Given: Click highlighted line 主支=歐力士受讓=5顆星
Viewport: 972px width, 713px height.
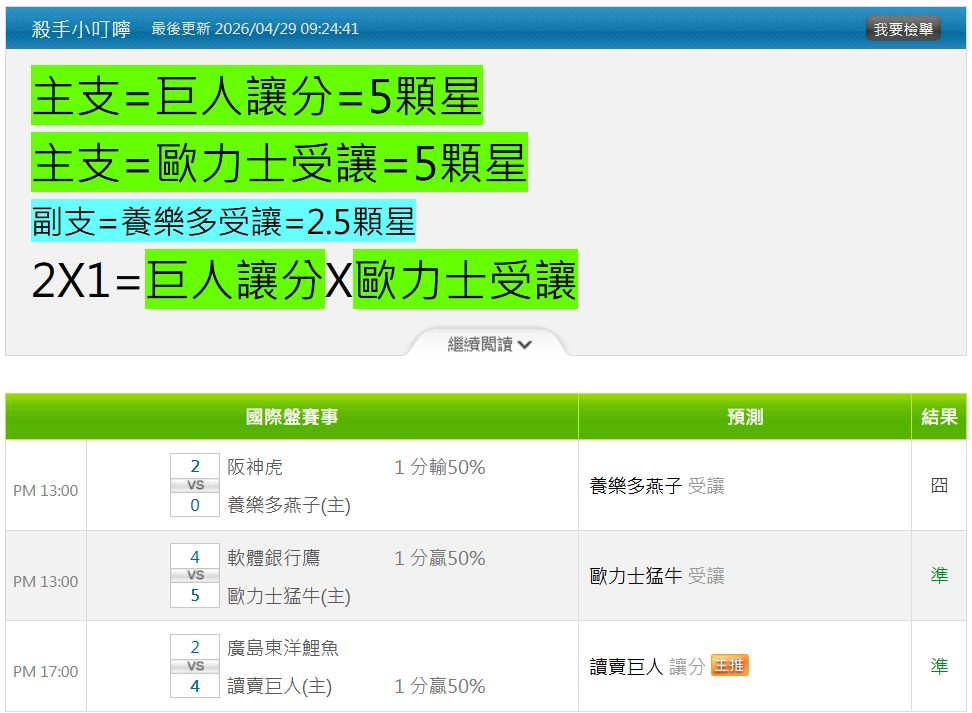Looking at the screenshot, I should pyautogui.click(x=280, y=162).
